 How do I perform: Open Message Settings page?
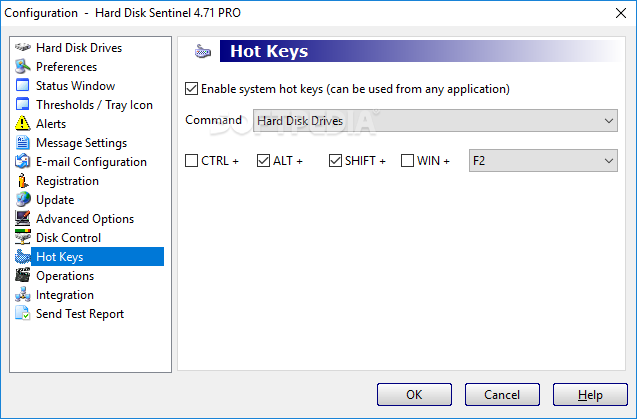point(81,143)
